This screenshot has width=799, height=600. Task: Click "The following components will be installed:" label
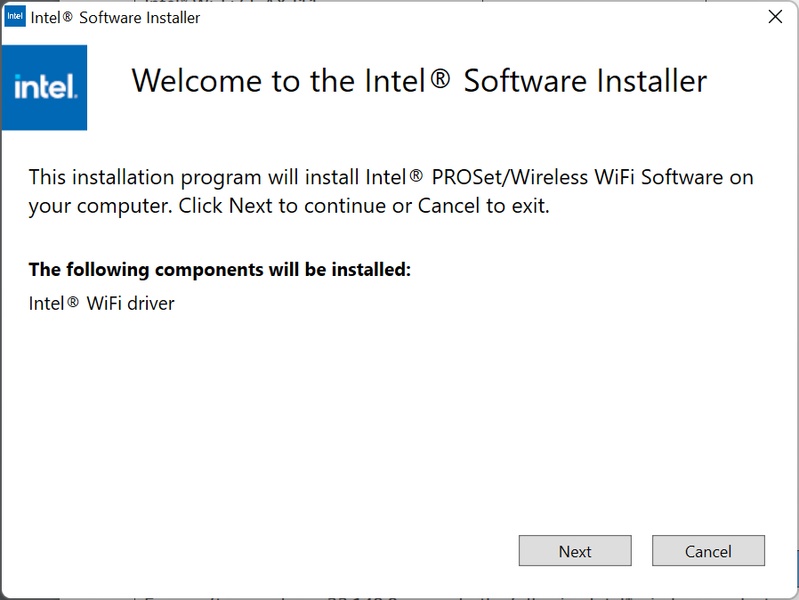point(220,269)
